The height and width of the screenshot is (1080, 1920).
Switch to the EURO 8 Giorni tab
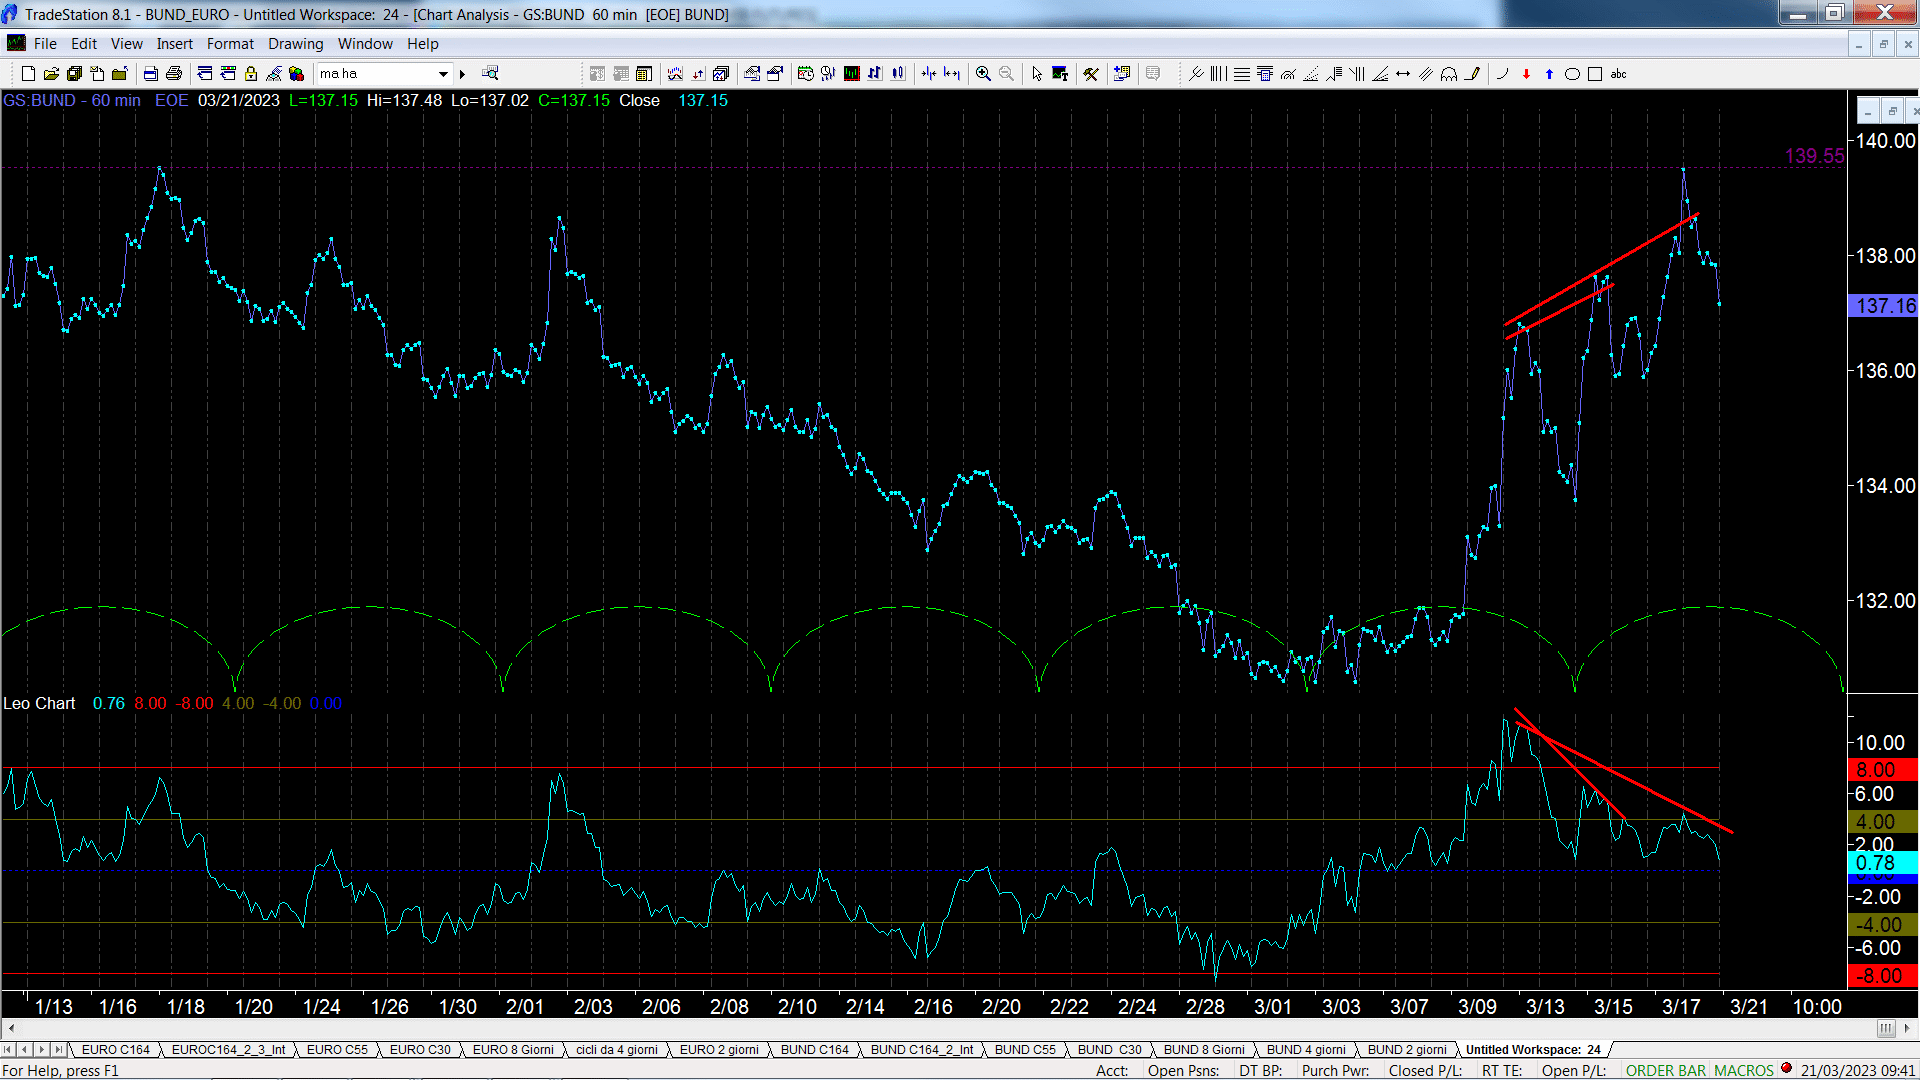[512, 1050]
